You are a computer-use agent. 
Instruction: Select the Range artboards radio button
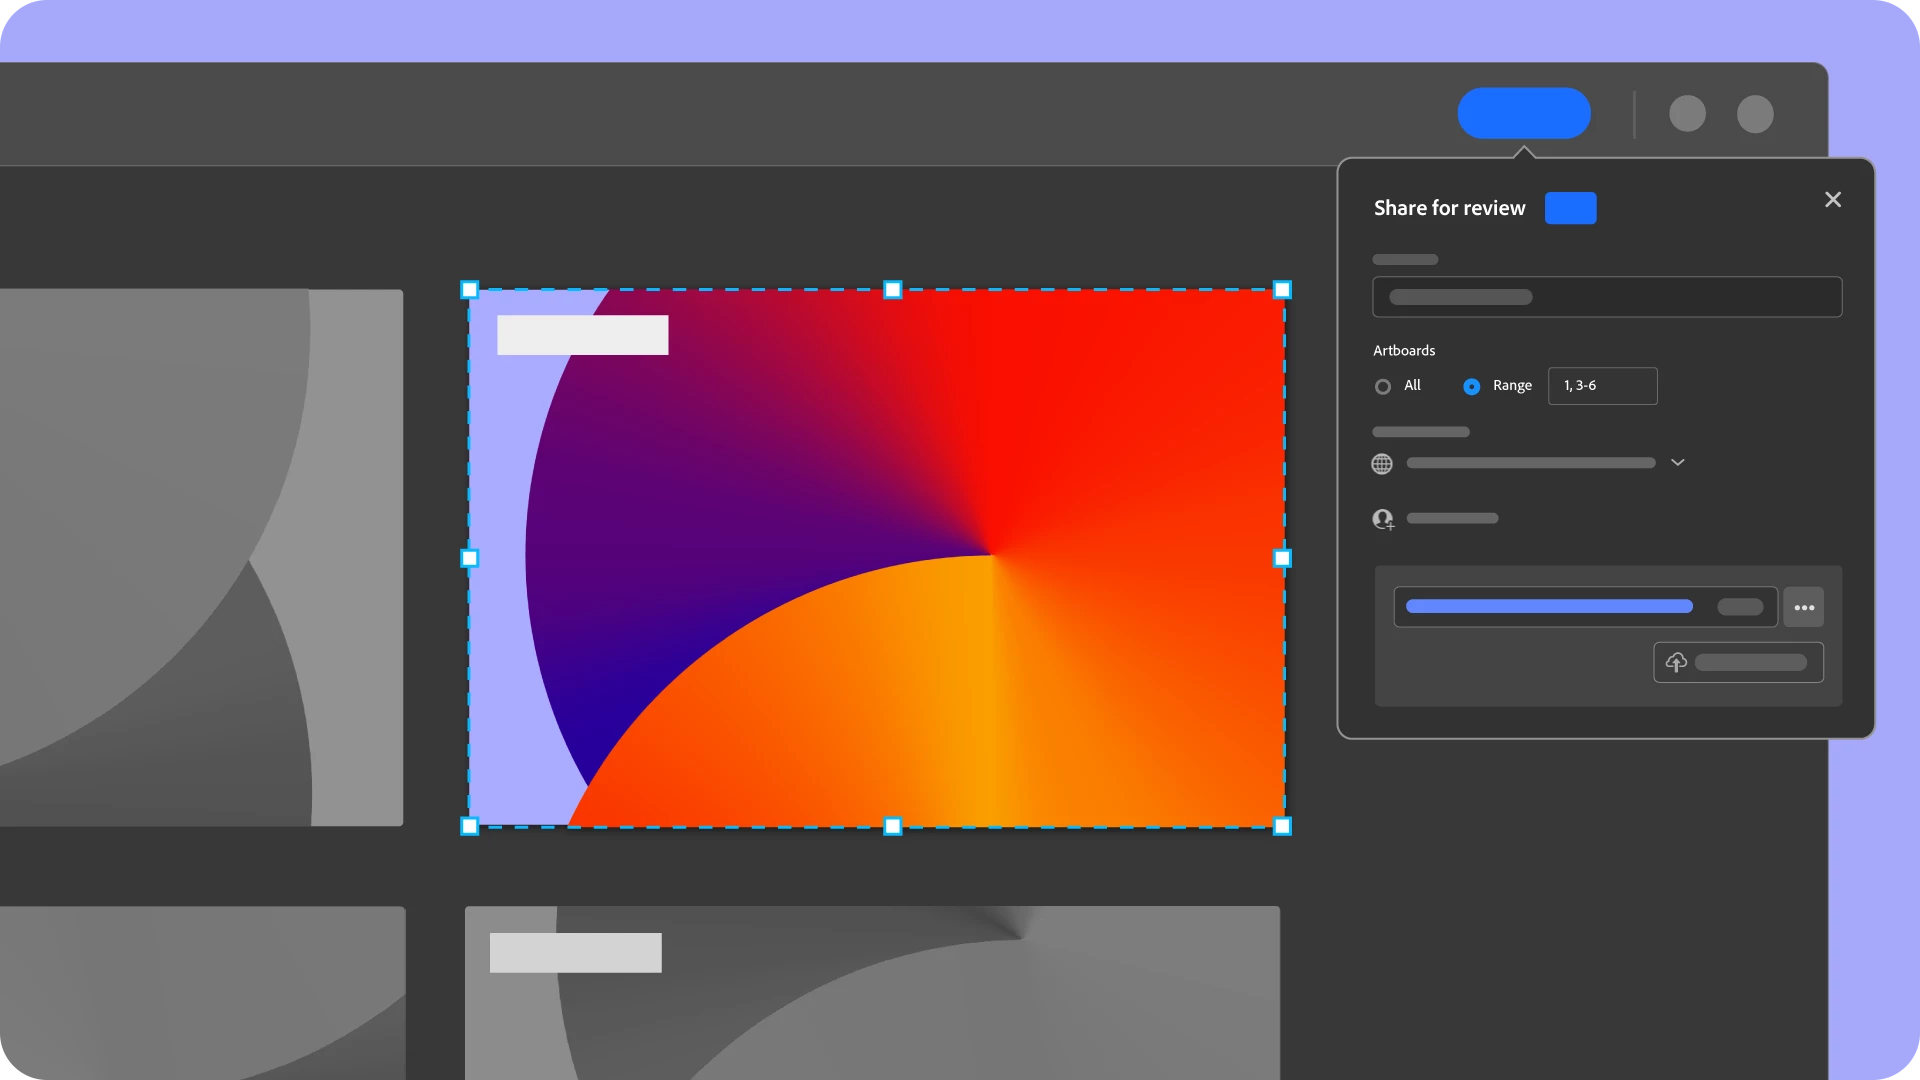coord(1471,386)
